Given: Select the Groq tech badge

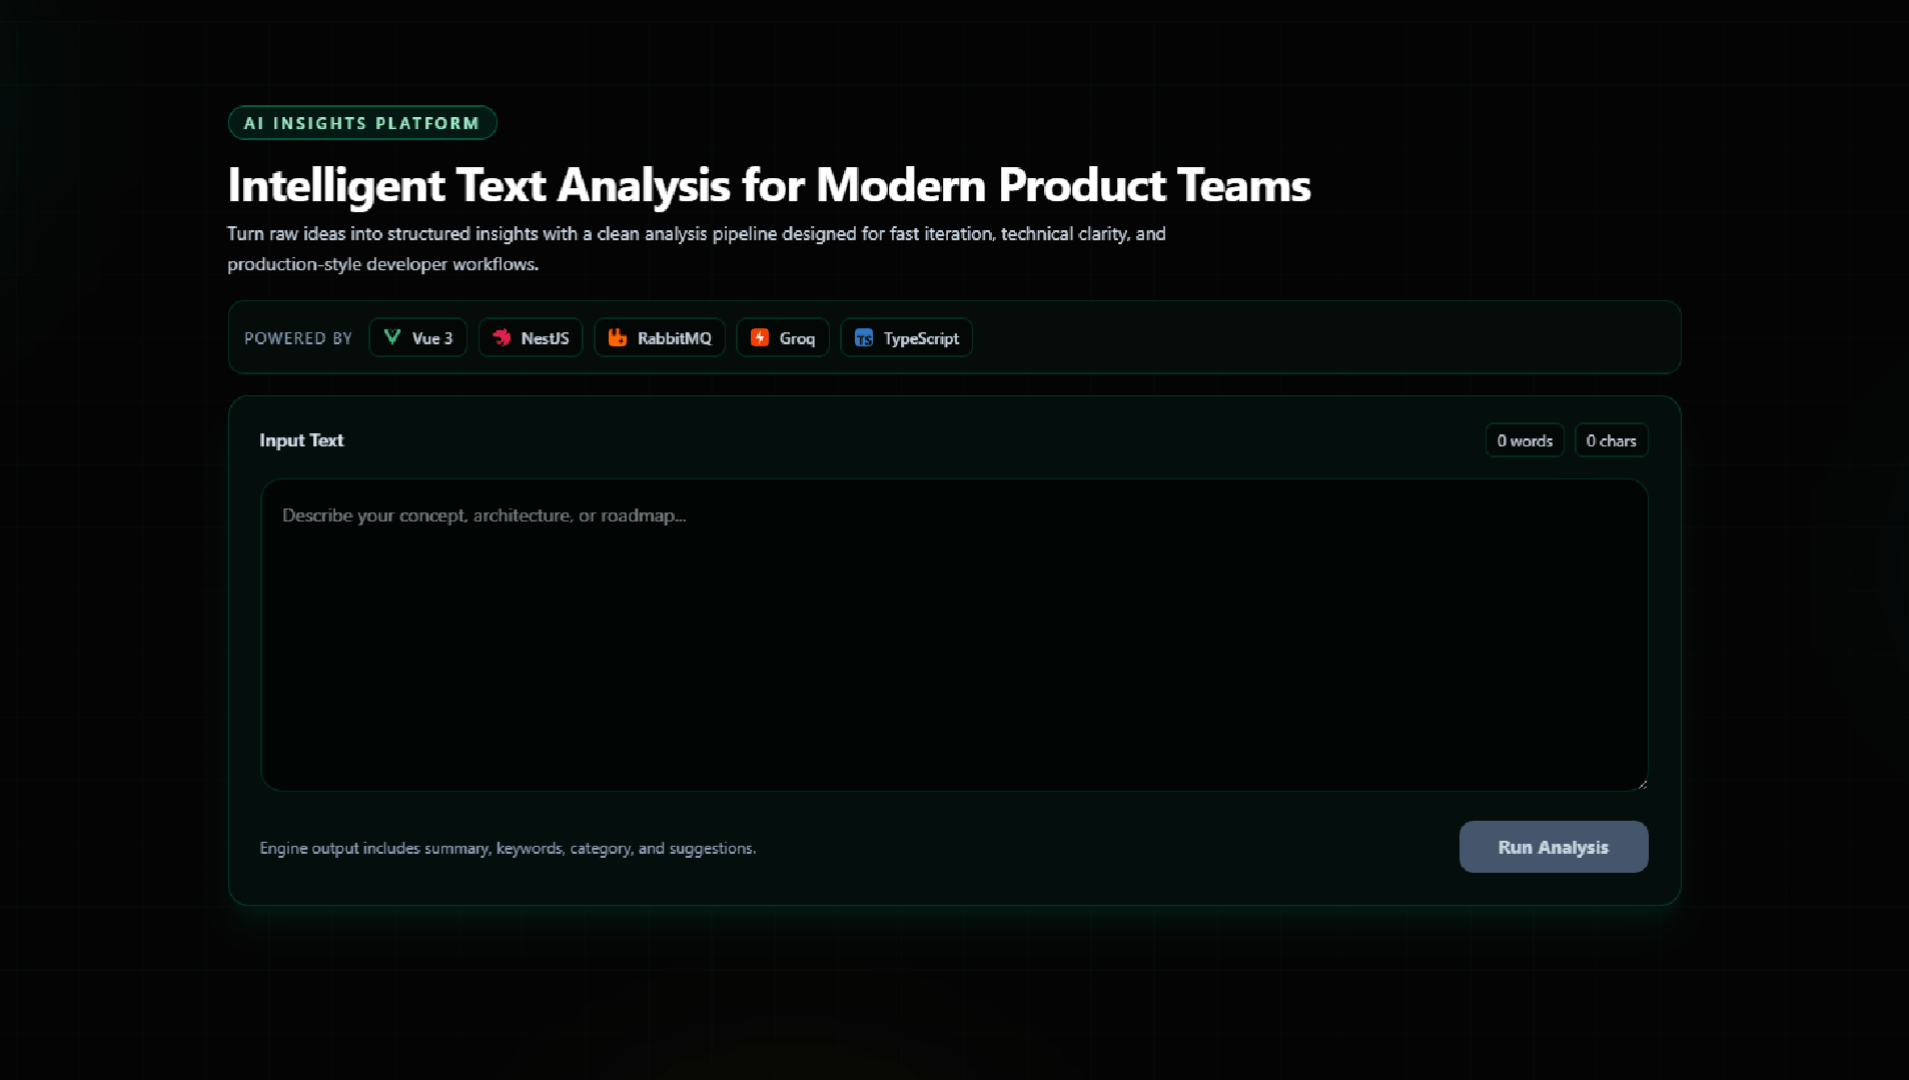Looking at the screenshot, I should pos(782,337).
